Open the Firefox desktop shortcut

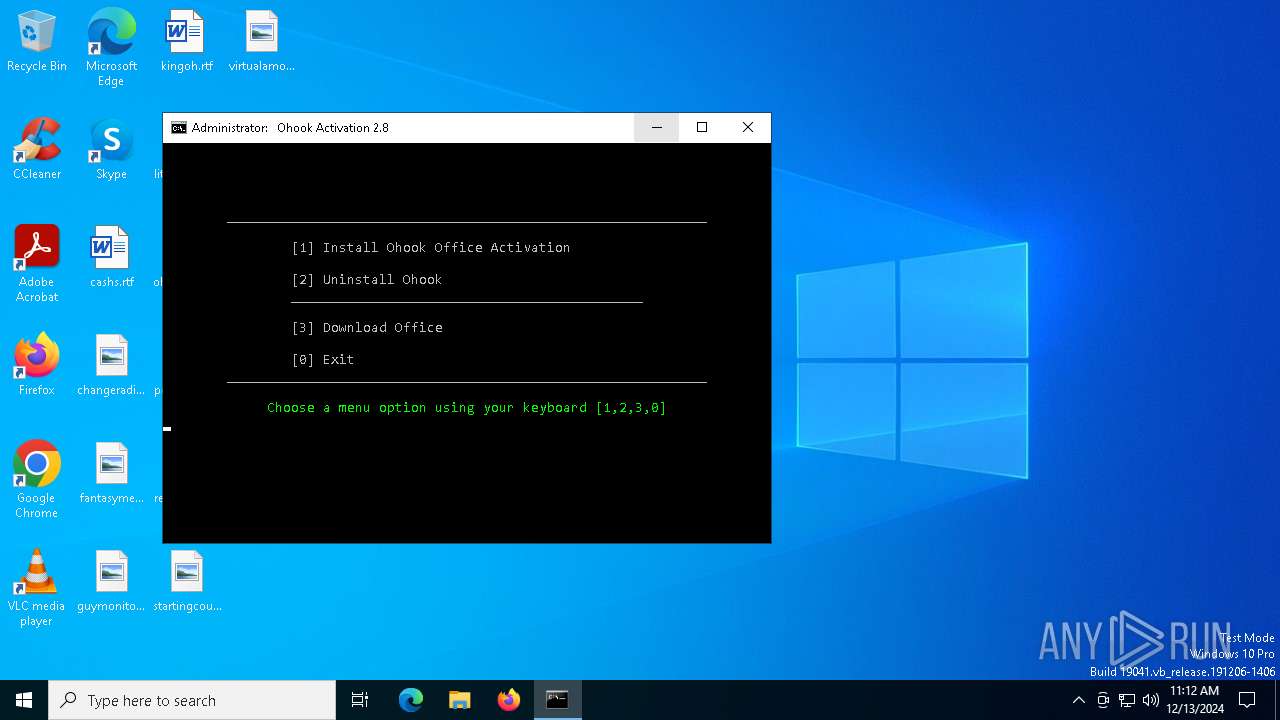pos(37,365)
